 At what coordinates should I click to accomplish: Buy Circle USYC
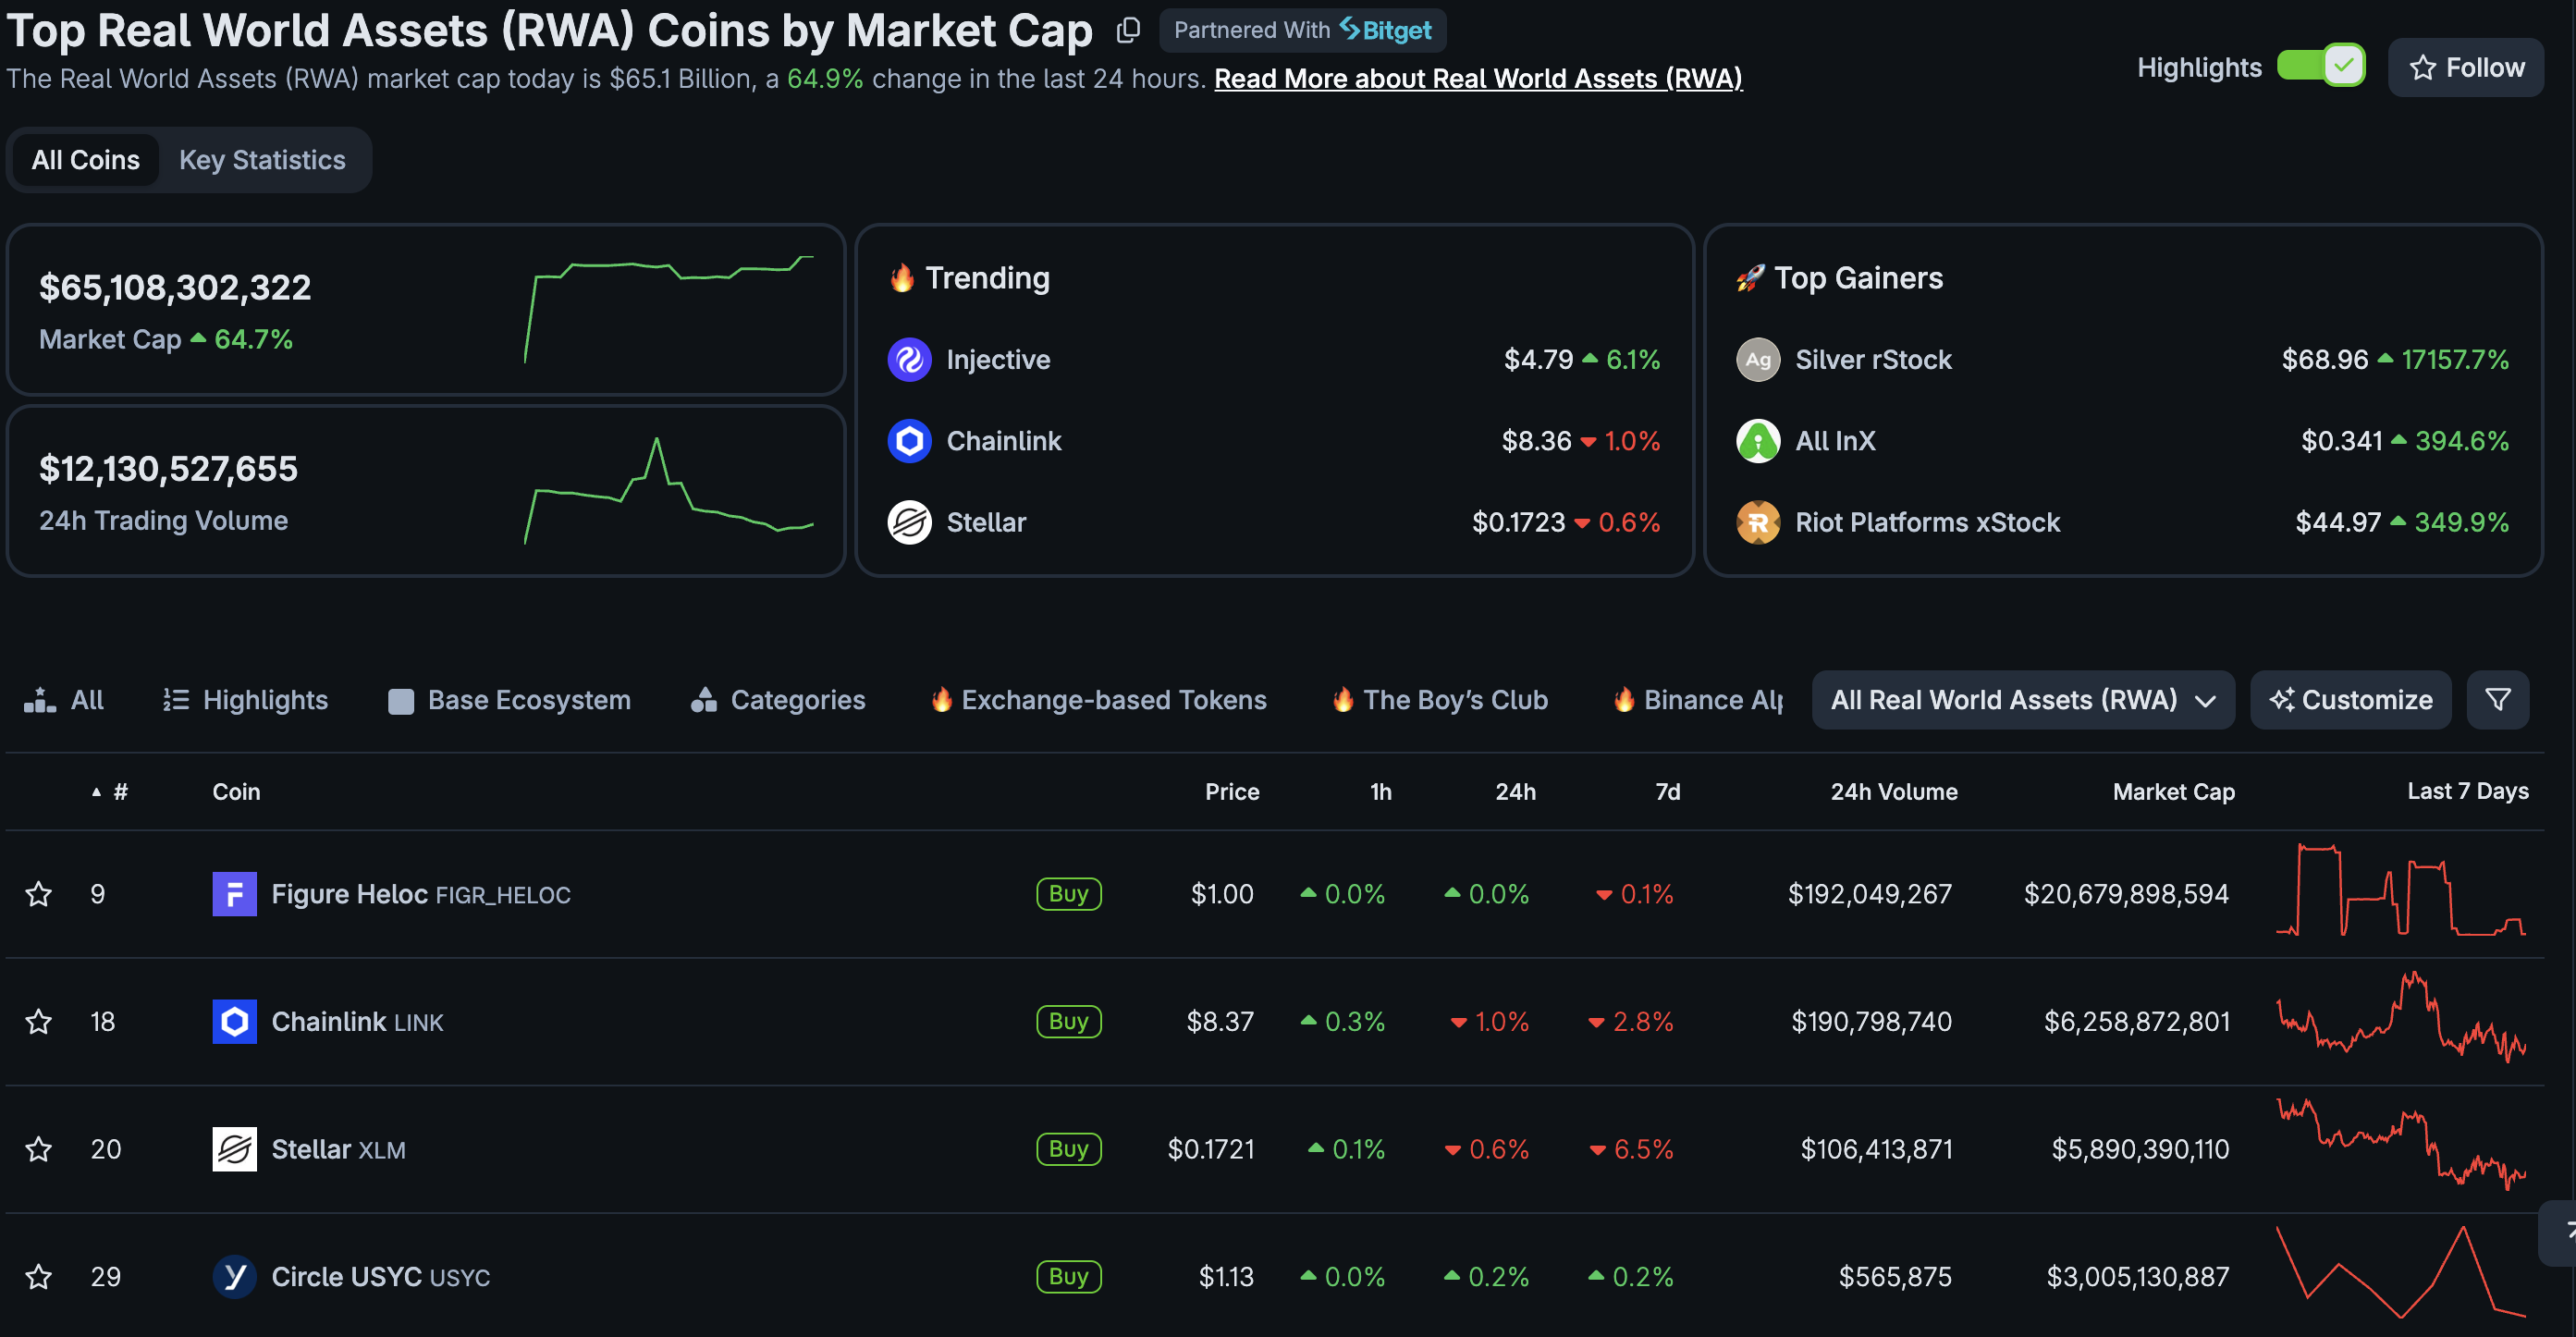click(1068, 1277)
